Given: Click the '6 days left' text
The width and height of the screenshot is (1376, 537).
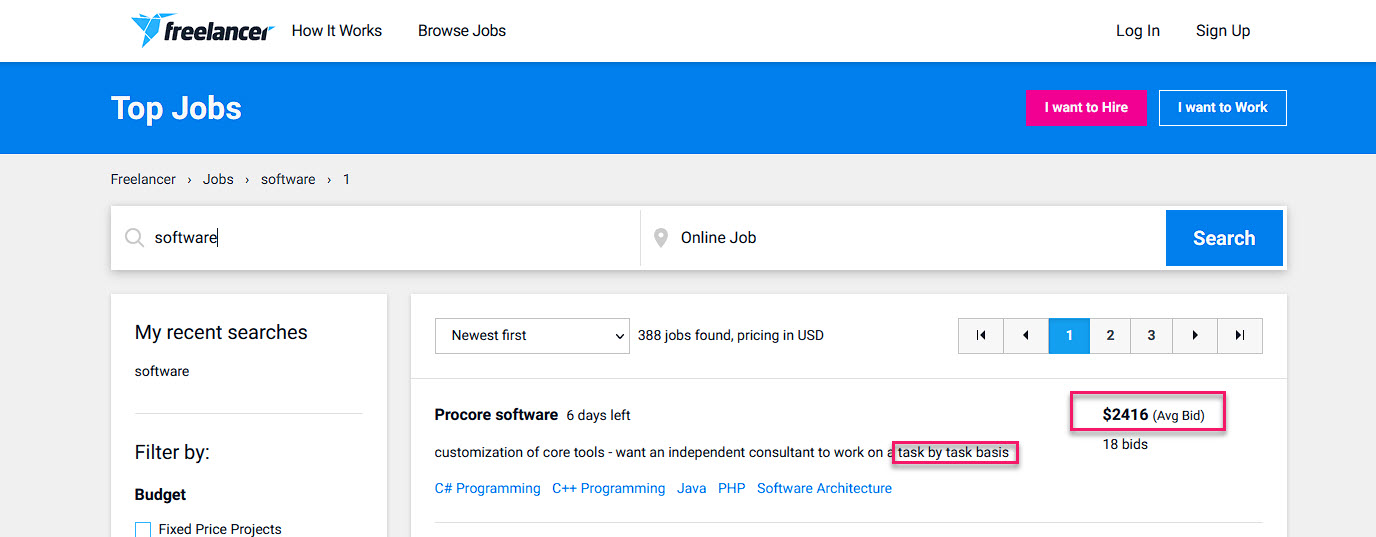Looking at the screenshot, I should pyautogui.click(x=598, y=415).
